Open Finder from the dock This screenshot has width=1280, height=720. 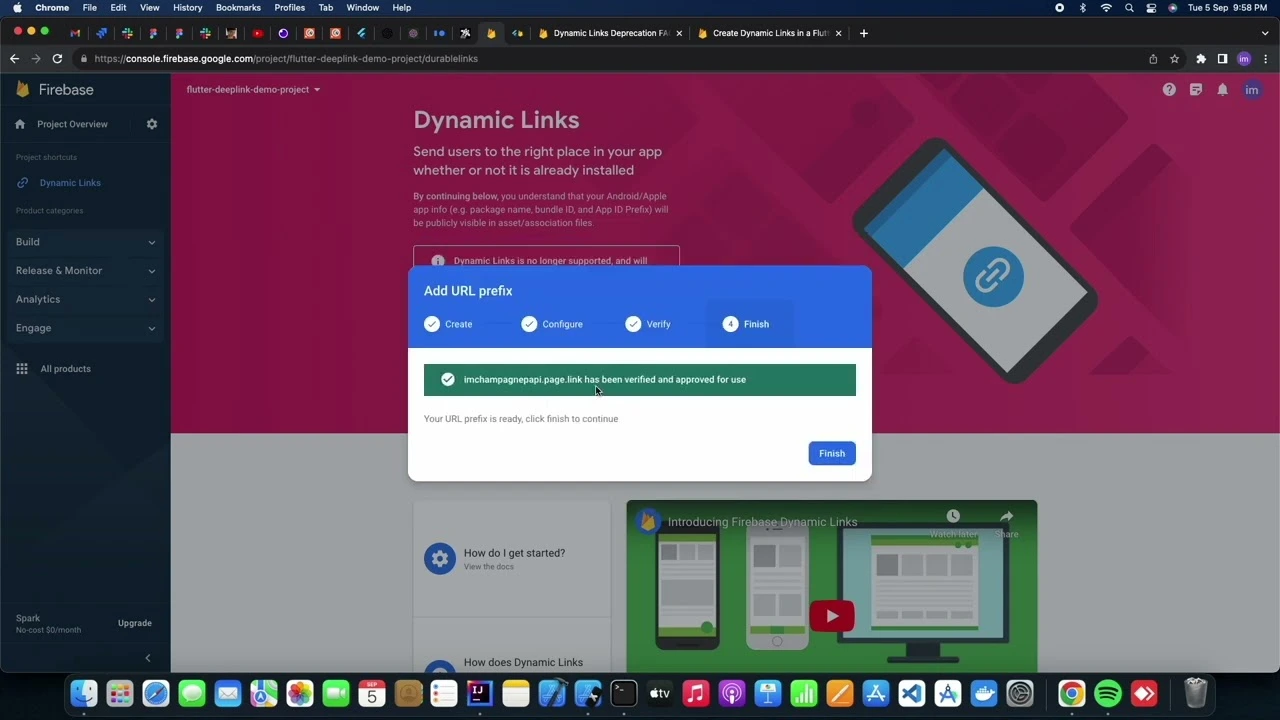tap(84, 693)
